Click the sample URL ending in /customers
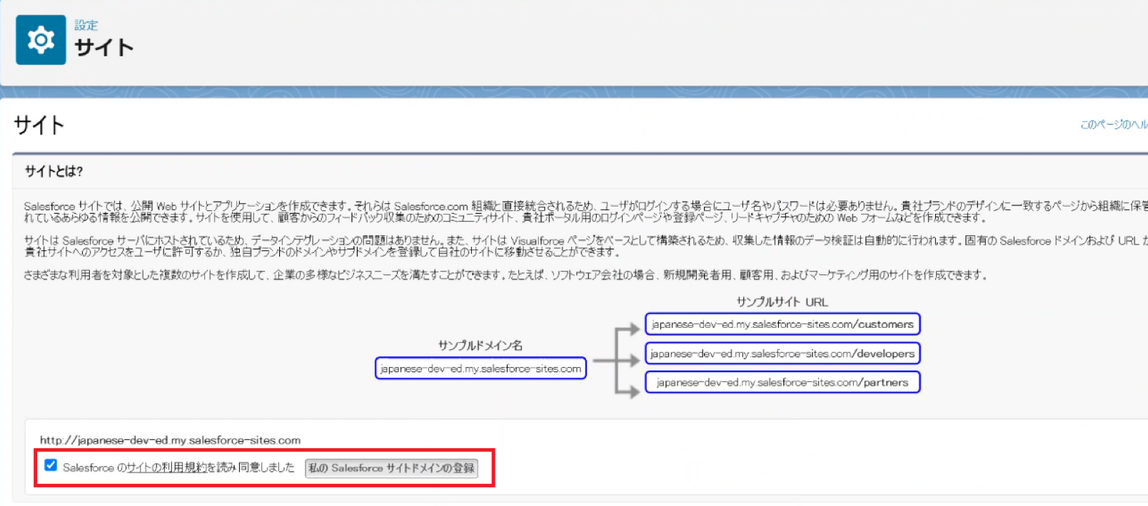Screen dimensions: 1148x506 [783, 323]
